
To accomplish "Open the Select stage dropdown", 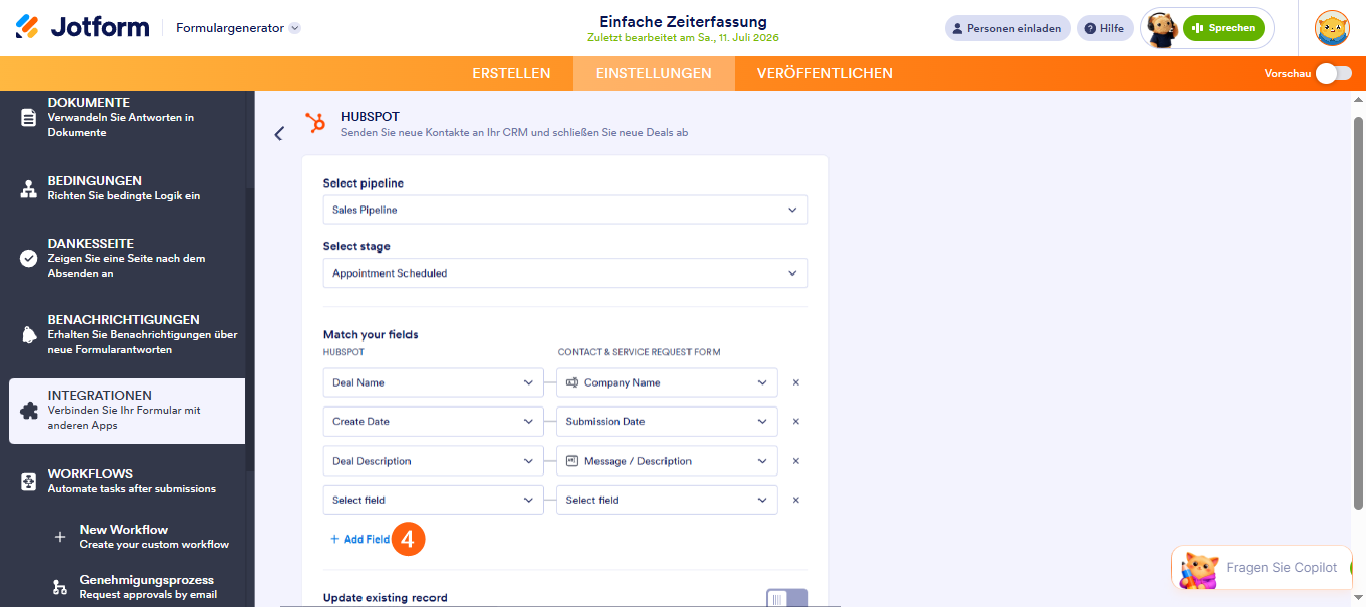I will [x=565, y=273].
